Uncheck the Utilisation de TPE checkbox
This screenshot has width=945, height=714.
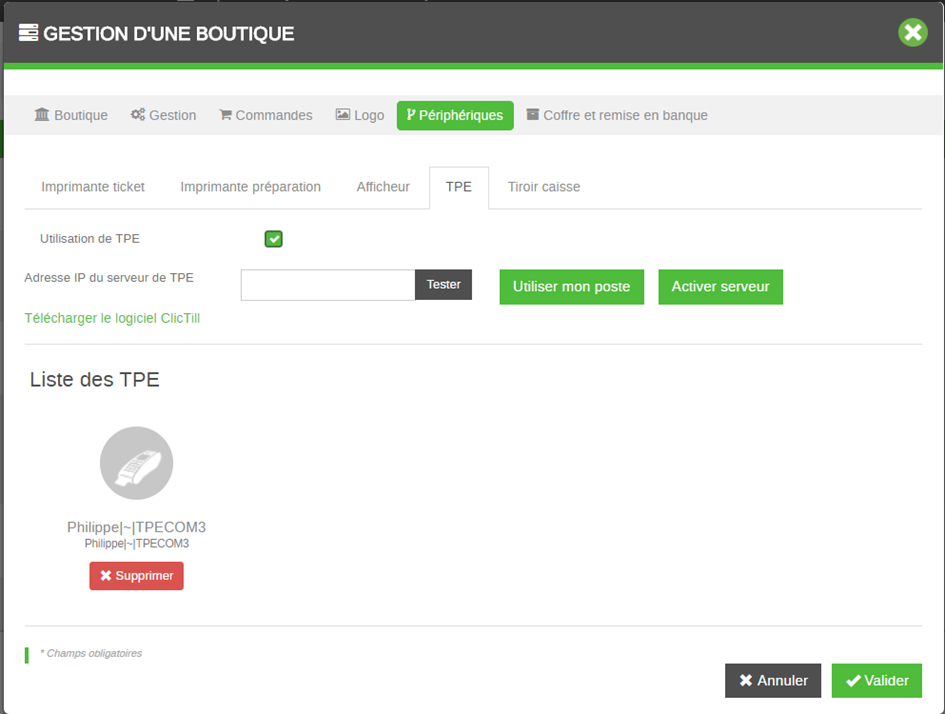[274, 239]
